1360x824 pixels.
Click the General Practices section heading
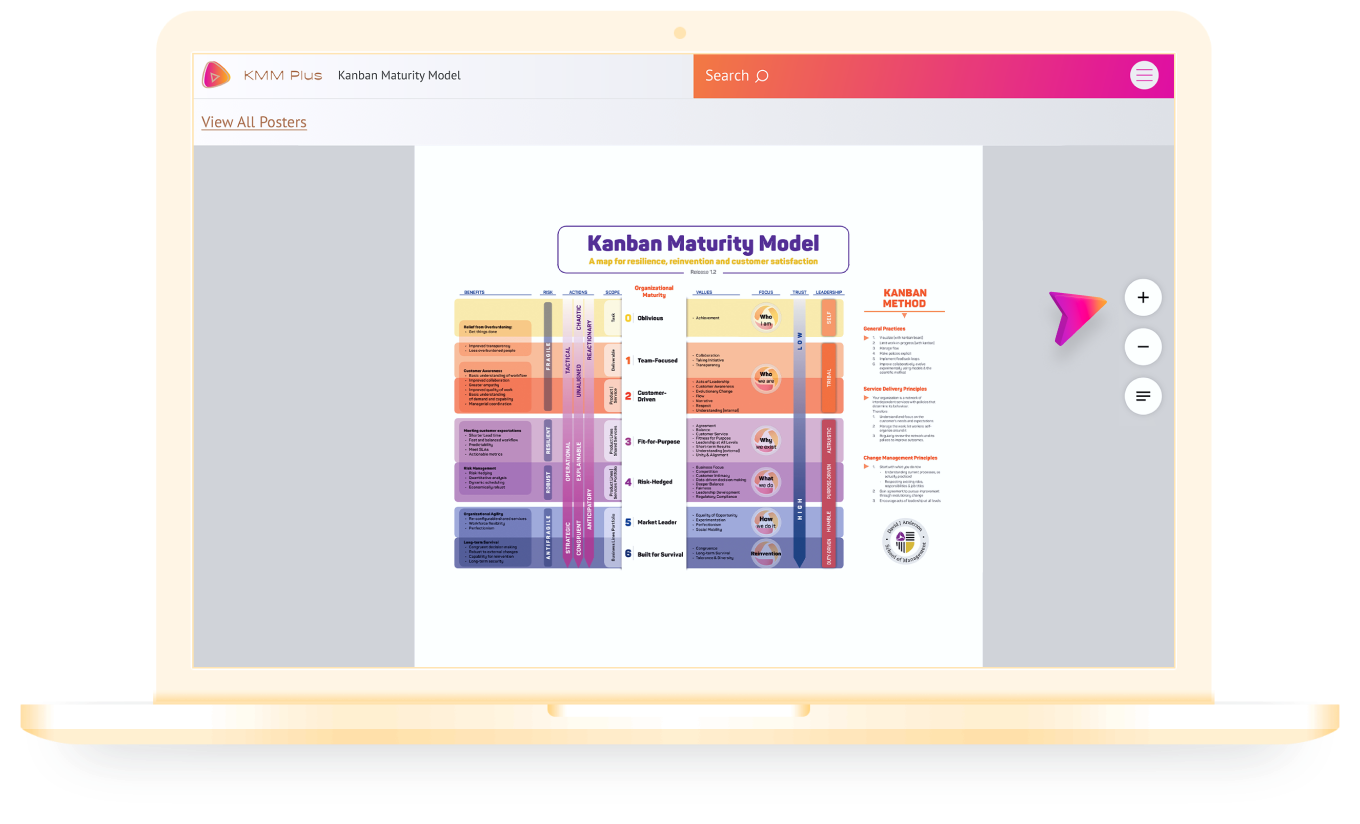[884, 328]
